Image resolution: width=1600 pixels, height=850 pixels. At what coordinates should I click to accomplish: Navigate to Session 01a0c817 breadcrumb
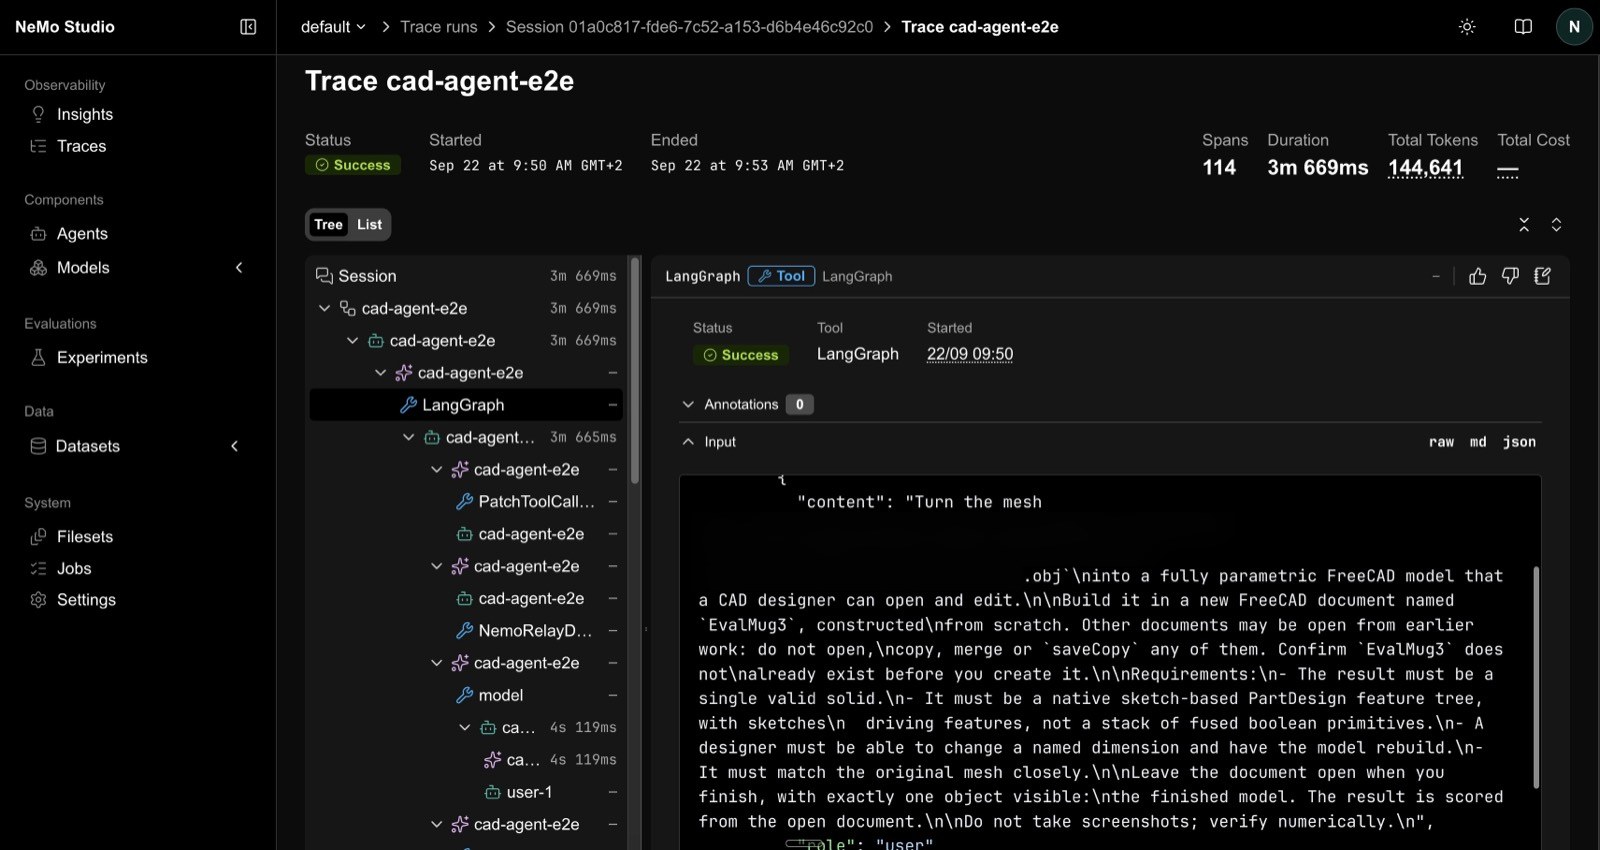click(689, 27)
